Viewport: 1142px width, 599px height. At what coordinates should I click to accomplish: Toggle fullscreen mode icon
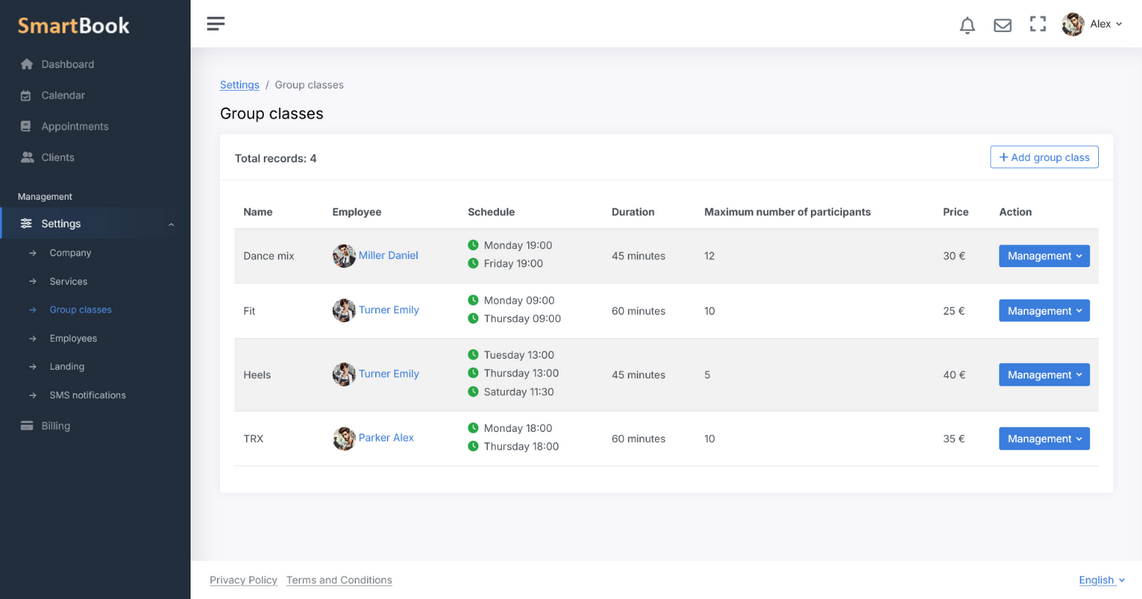(x=1038, y=24)
